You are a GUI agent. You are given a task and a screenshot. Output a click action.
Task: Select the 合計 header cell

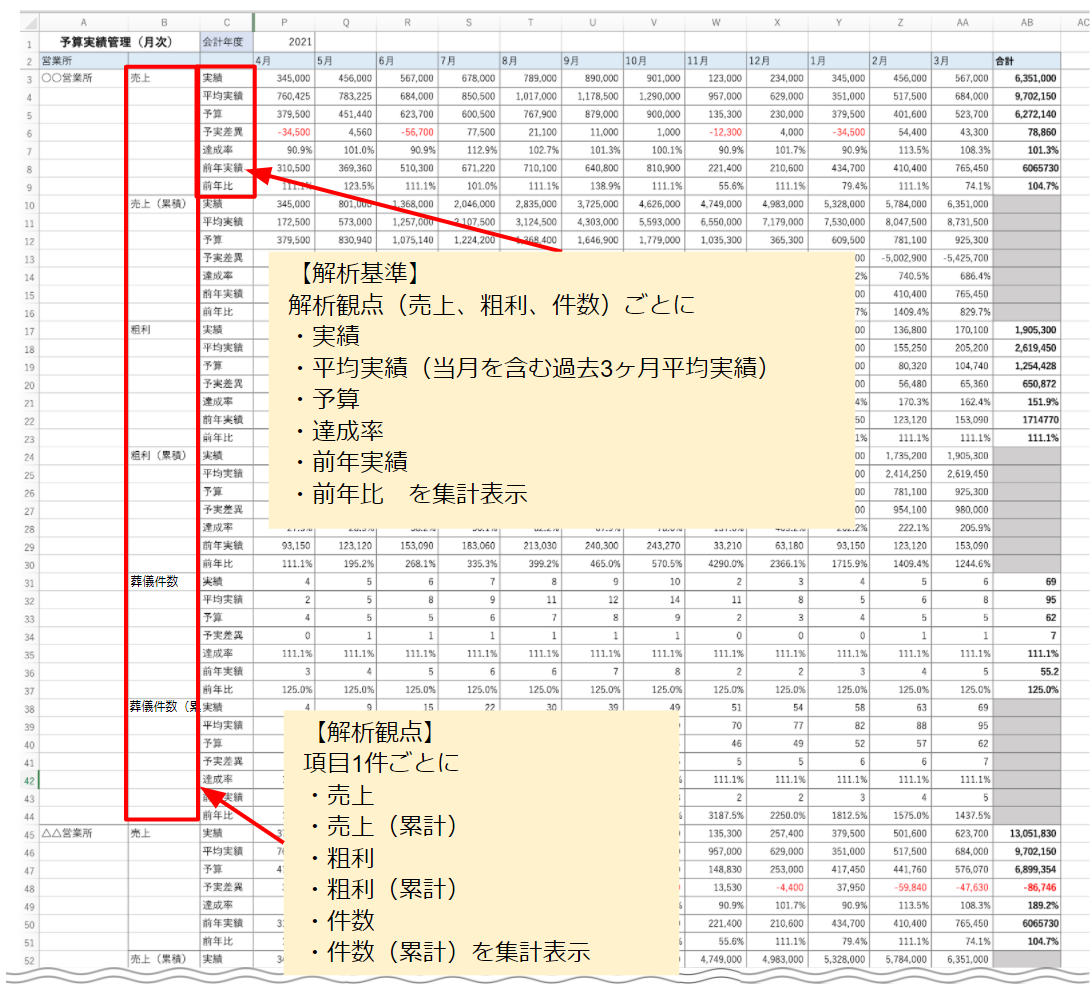(1026, 60)
